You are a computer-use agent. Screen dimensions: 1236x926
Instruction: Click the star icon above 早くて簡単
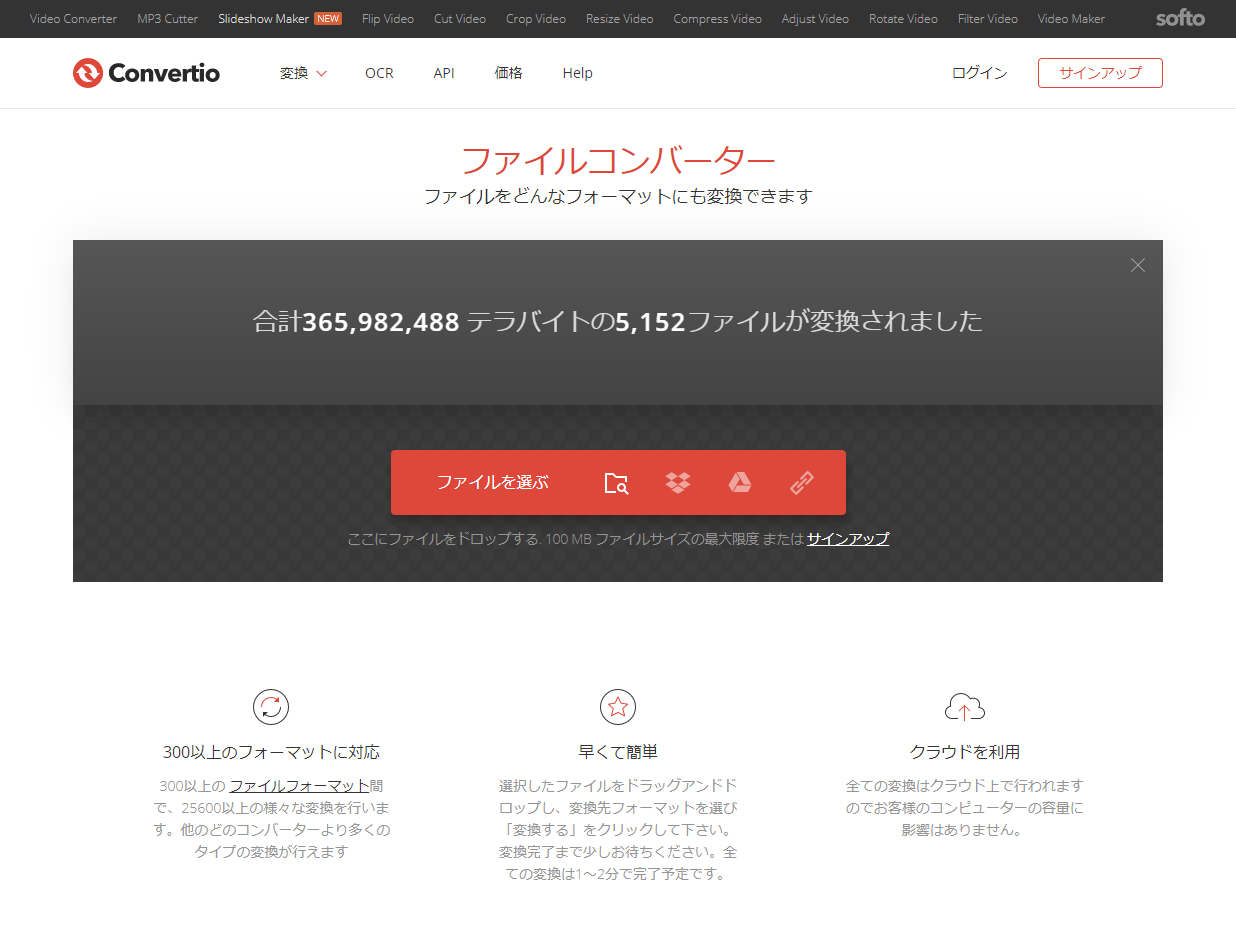(x=618, y=707)
